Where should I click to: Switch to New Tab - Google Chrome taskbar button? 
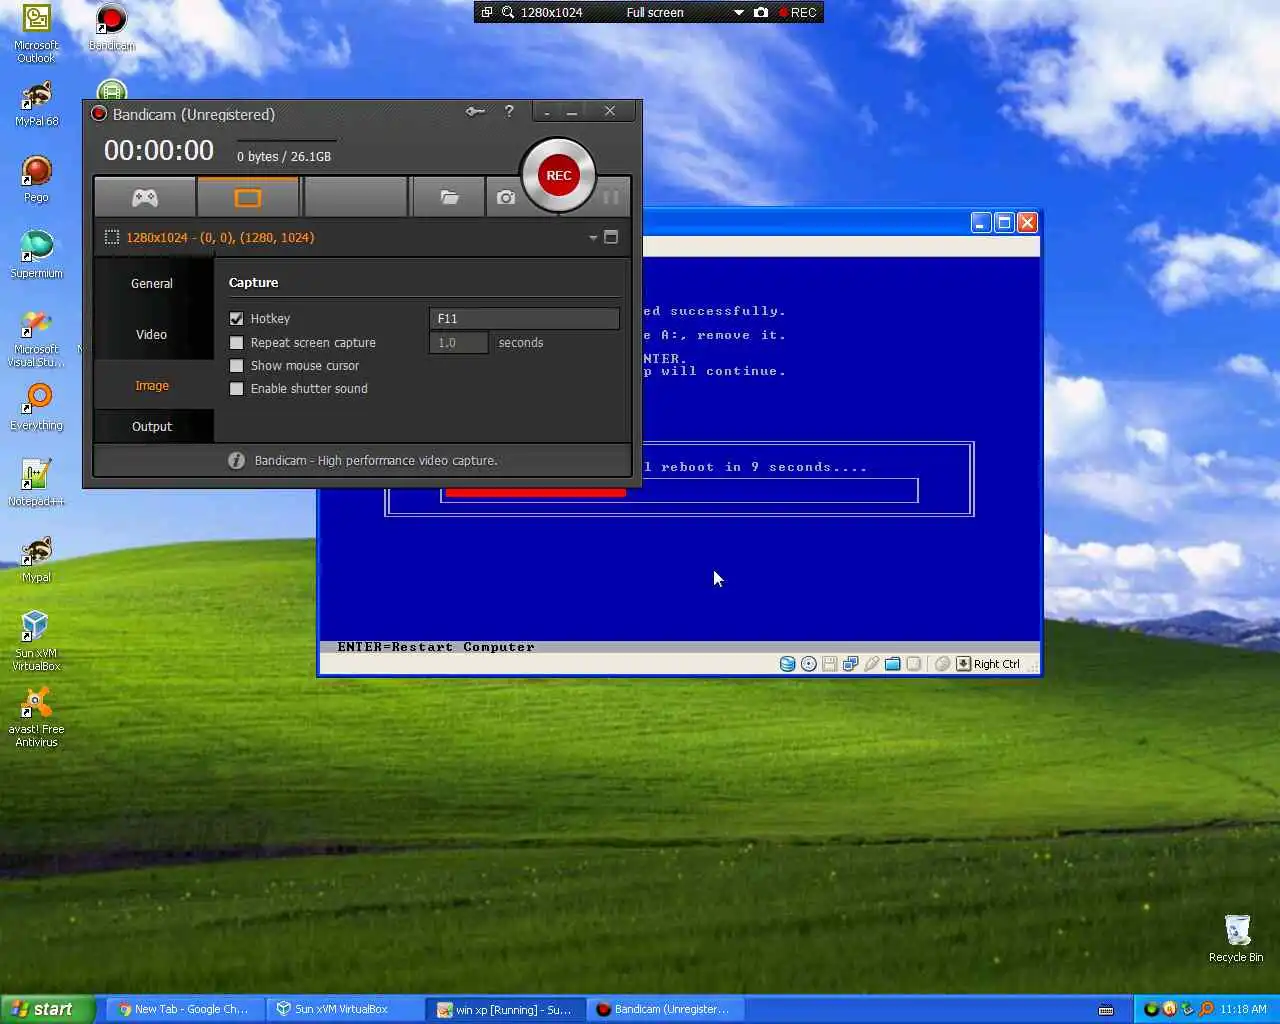coord(185,1009)
